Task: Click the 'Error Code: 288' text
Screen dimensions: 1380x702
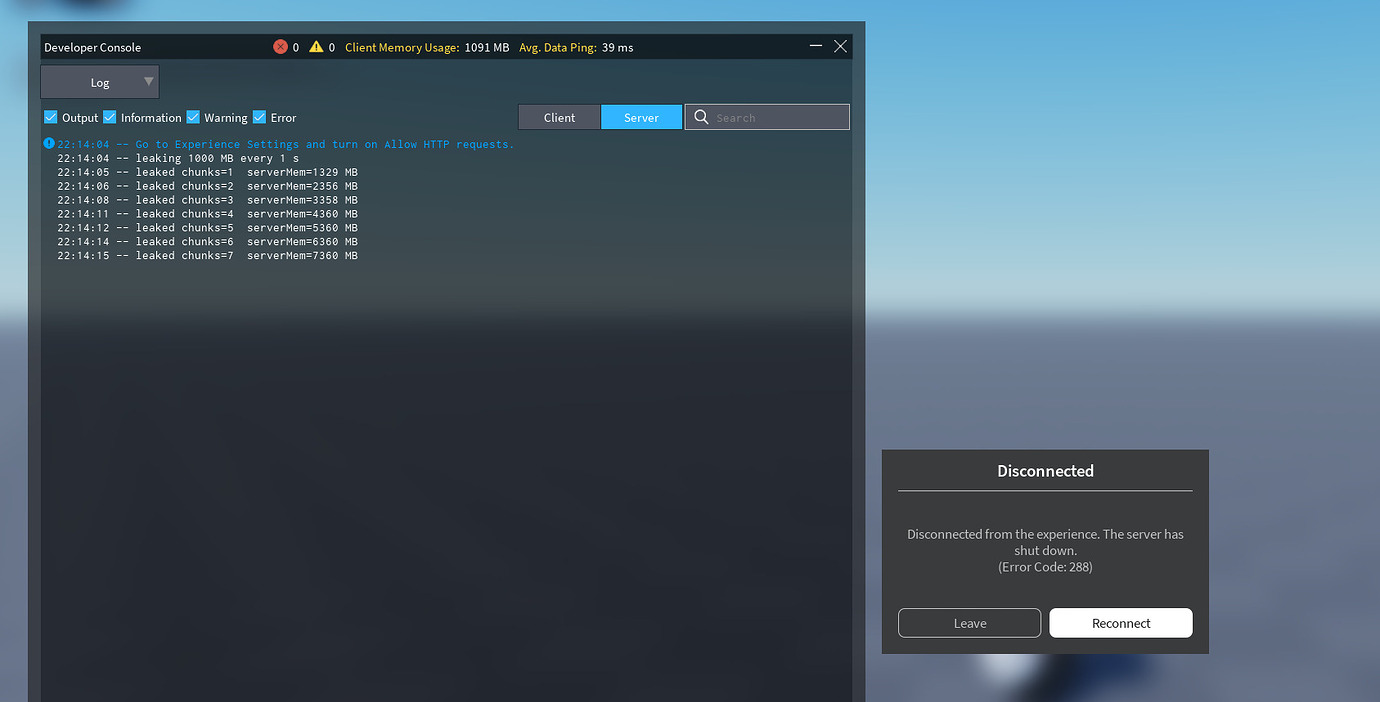Action: tap(1045, 567)
